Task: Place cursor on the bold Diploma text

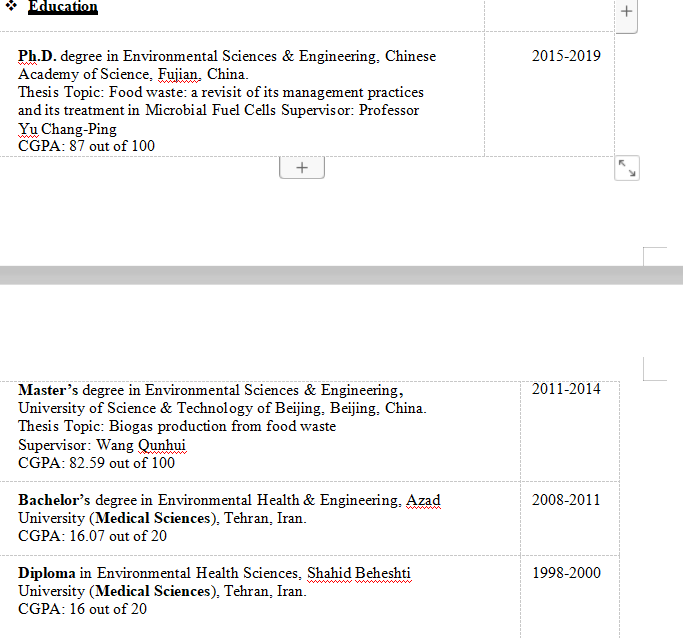Action: (47, 573)
